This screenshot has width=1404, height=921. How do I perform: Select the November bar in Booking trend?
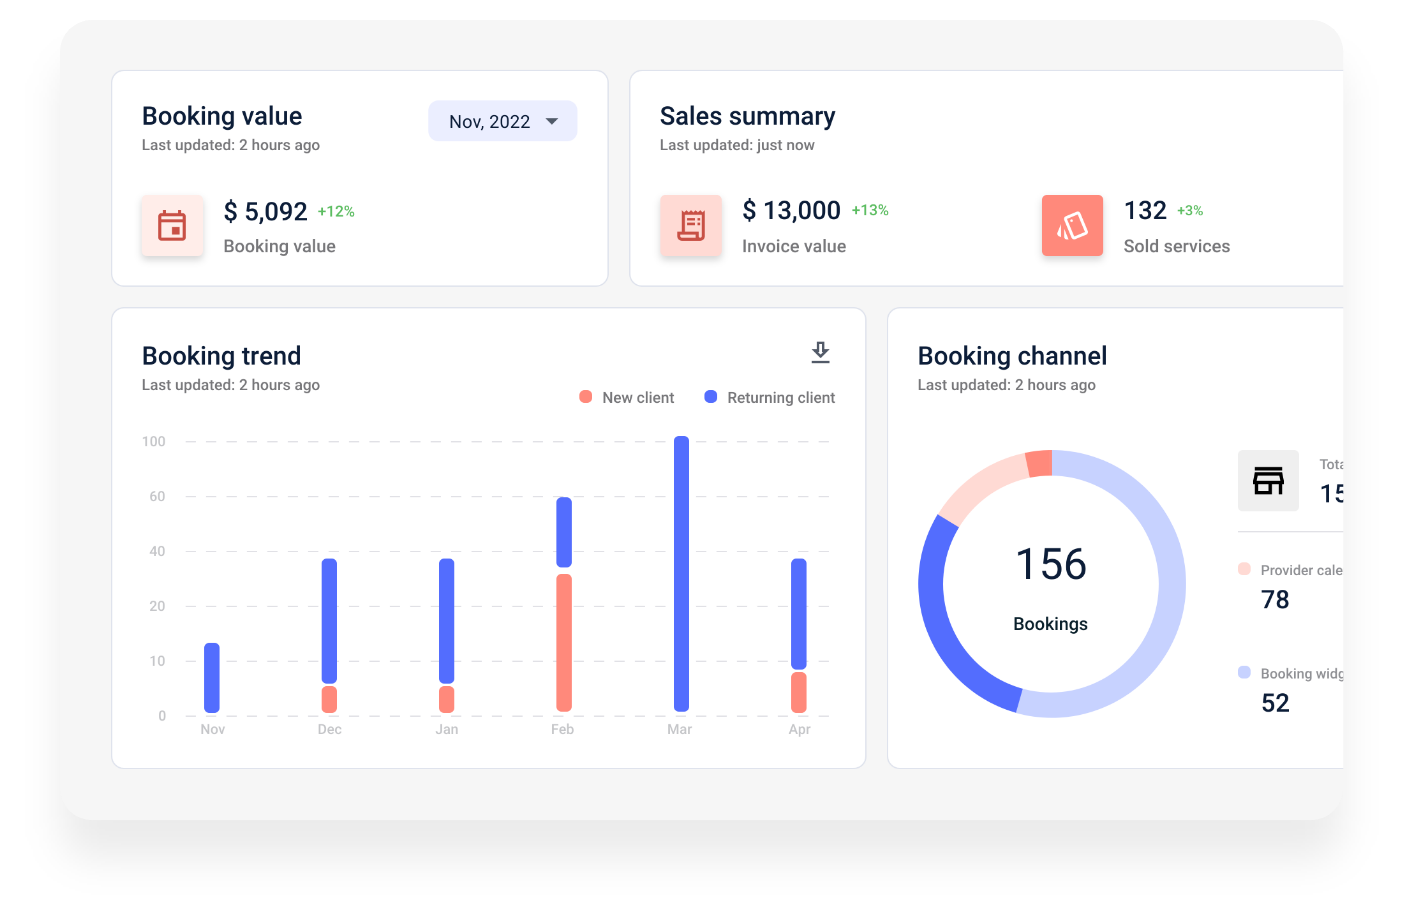[x=212, y=678]
